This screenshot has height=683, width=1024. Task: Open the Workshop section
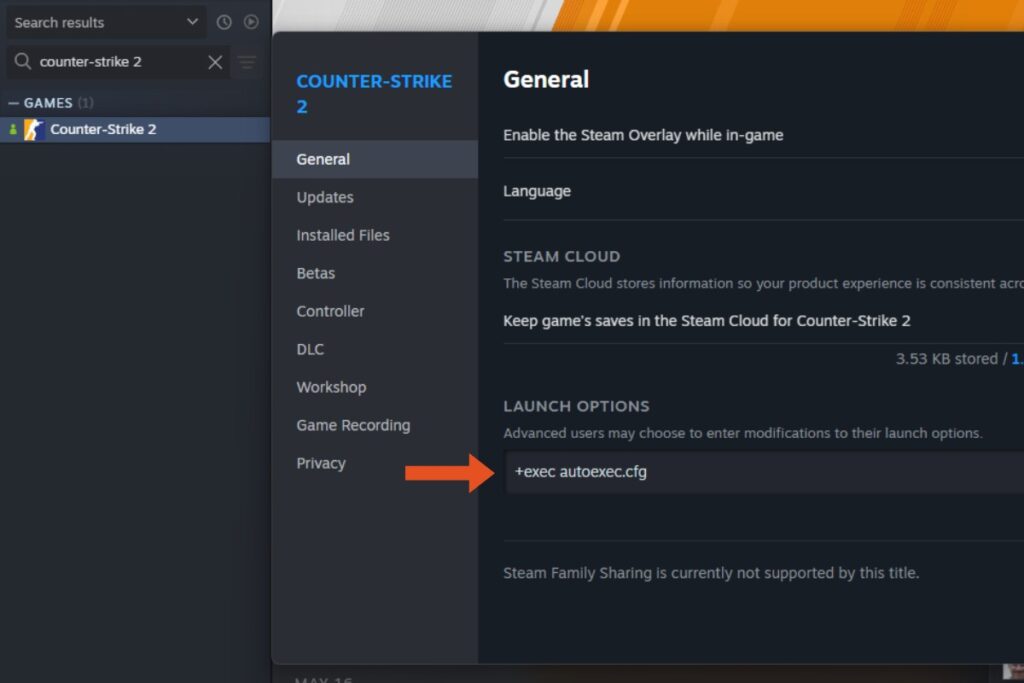click(331, 387)
